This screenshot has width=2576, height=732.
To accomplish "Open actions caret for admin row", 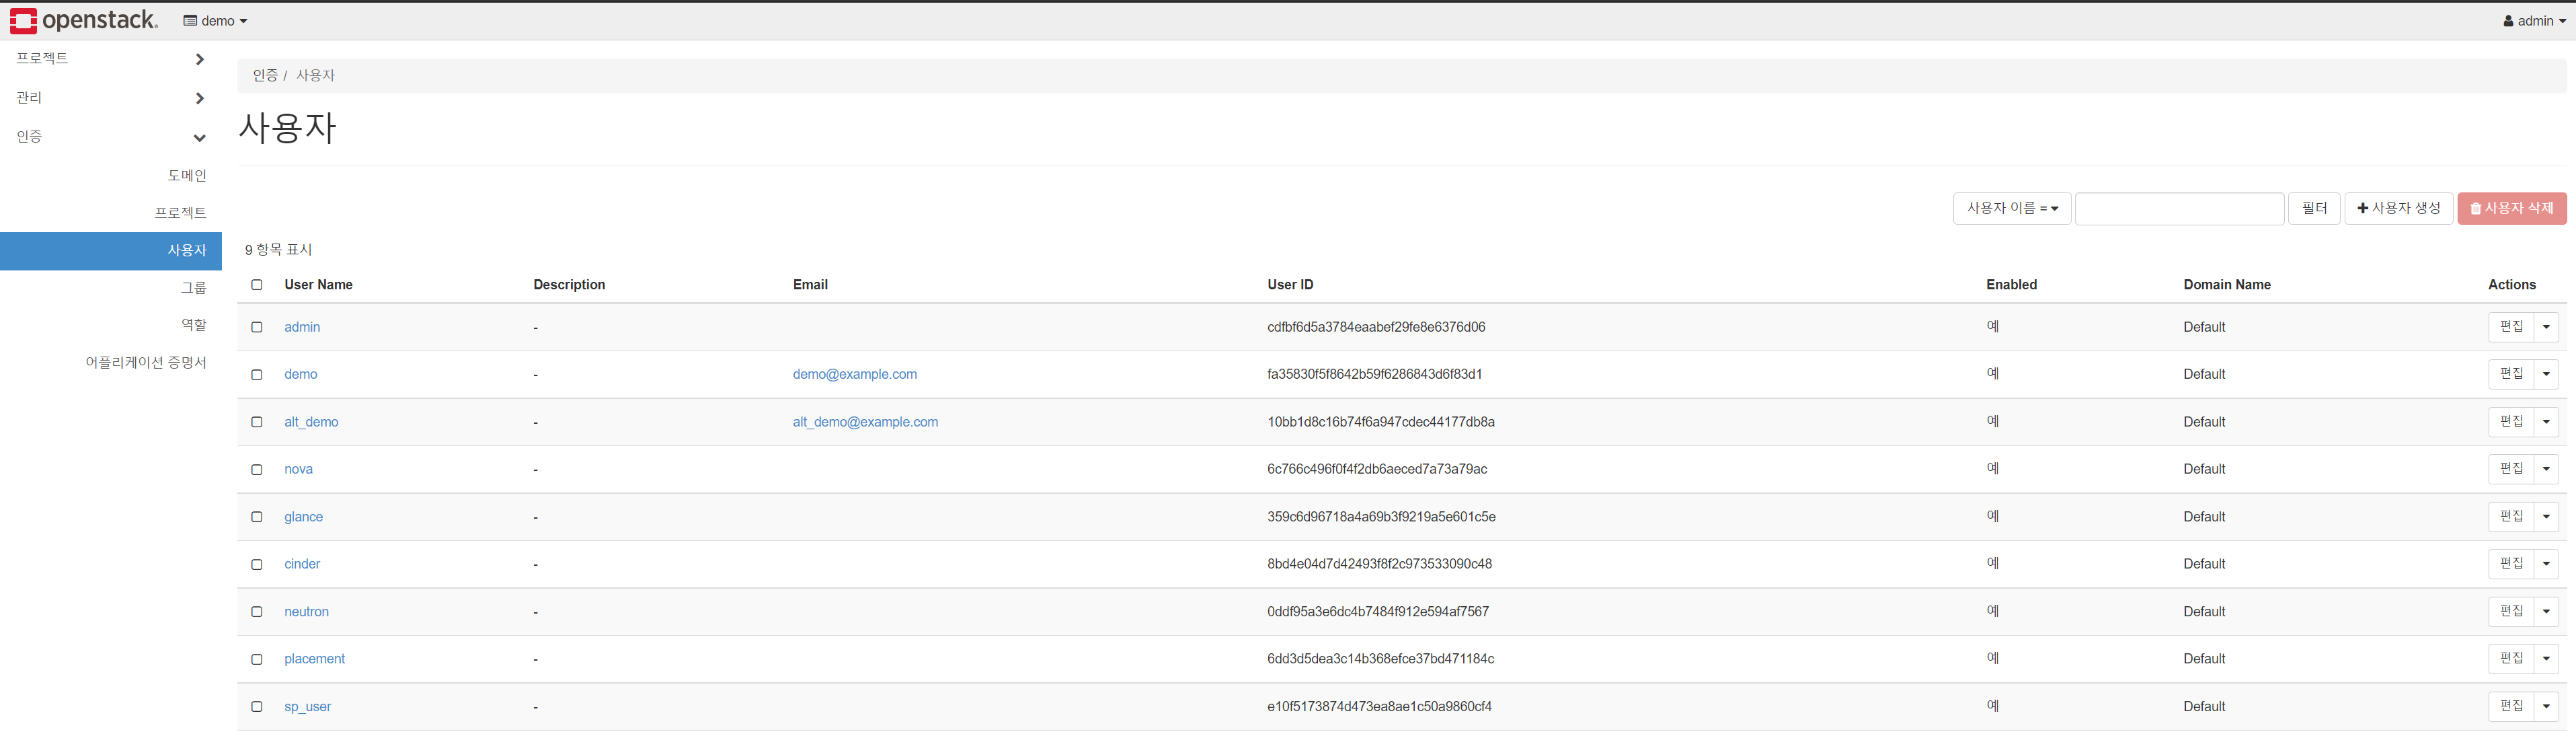I will tap(2546, 327).
